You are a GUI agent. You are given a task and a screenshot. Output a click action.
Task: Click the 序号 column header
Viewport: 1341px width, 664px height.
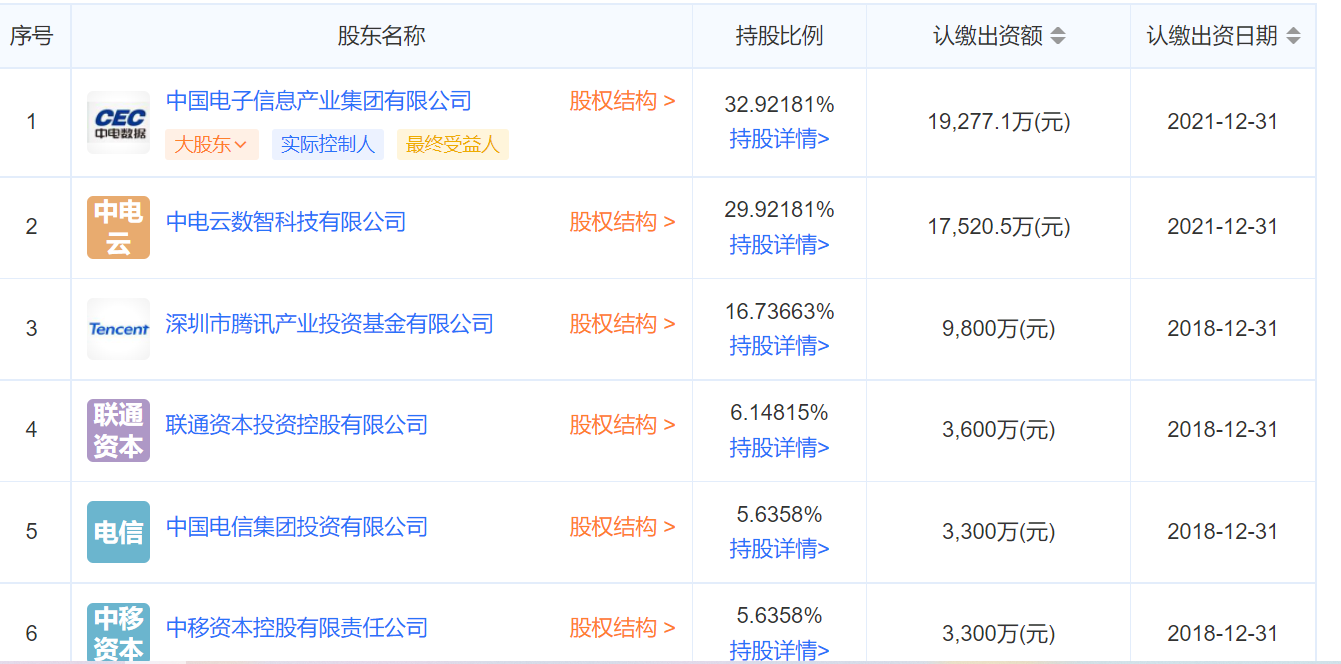31,36
